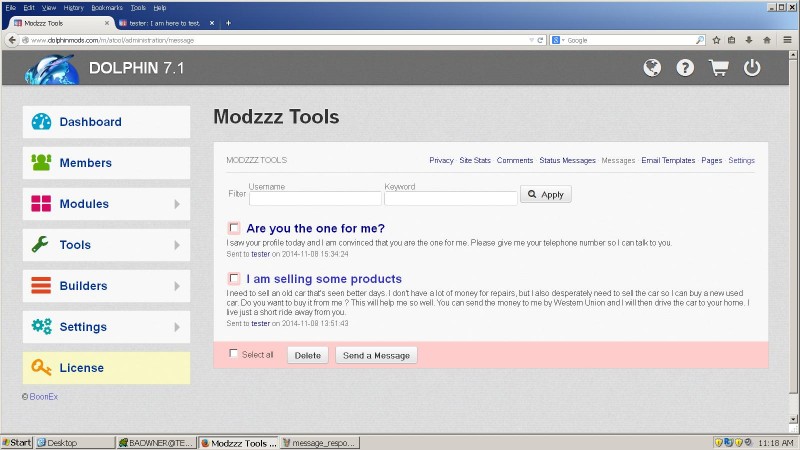This screenshot has width=800, height=450.
Task: Open the URL history dropdown arrow
Action: point(531,40)
